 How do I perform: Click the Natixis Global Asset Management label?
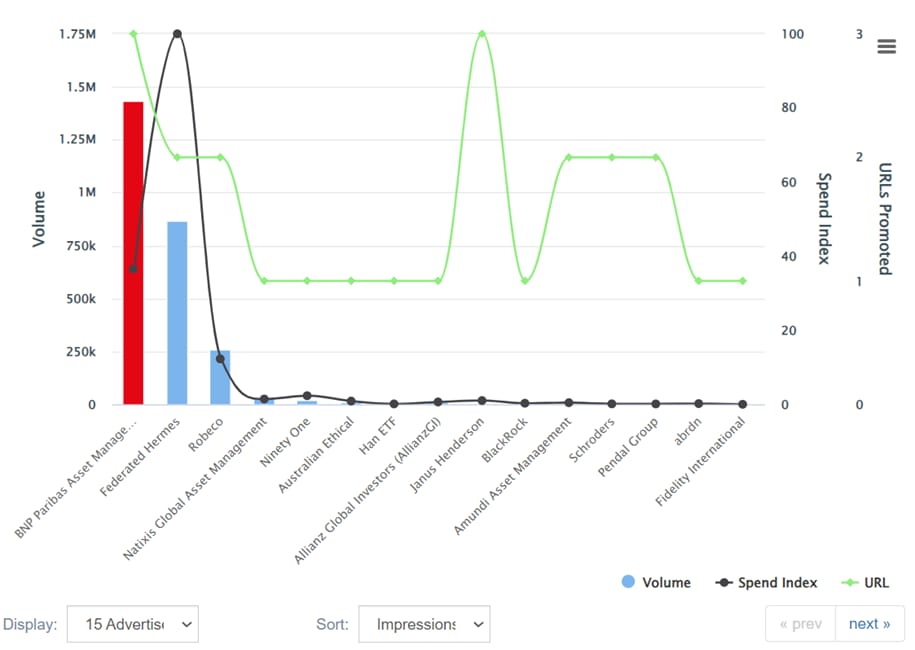195,488
